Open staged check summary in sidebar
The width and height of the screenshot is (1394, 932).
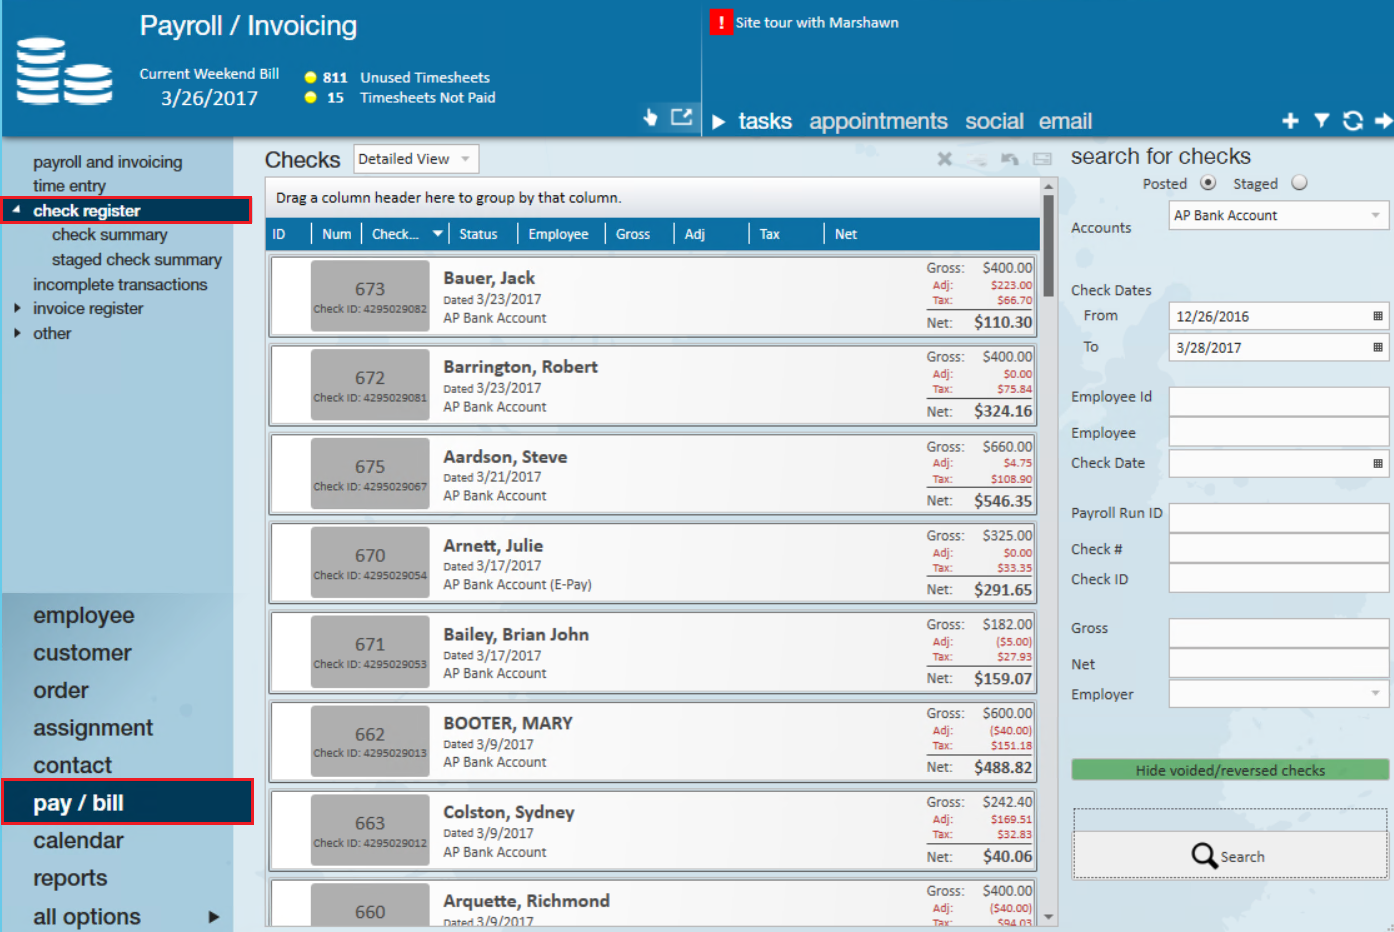pyautogui.click(x=137, y=260)
